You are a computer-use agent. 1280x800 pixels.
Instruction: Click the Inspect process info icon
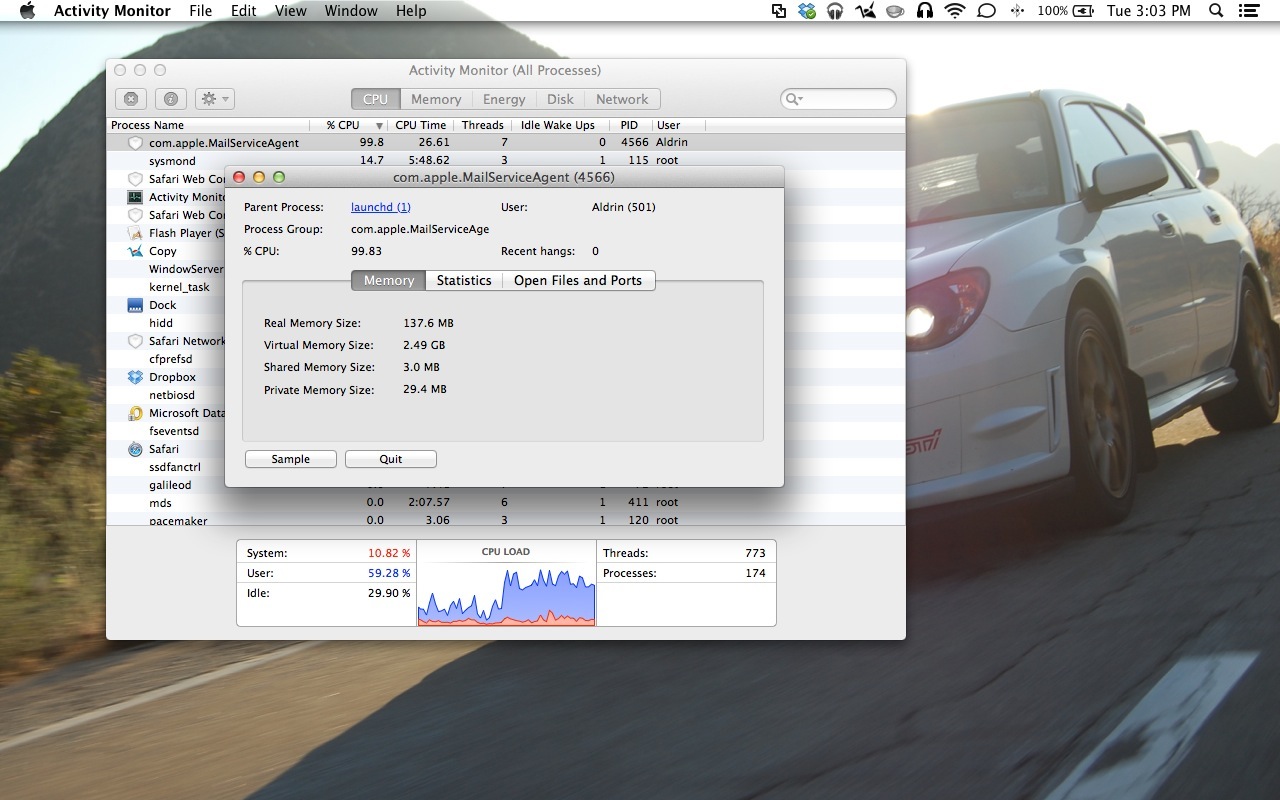tap(171, 99)
